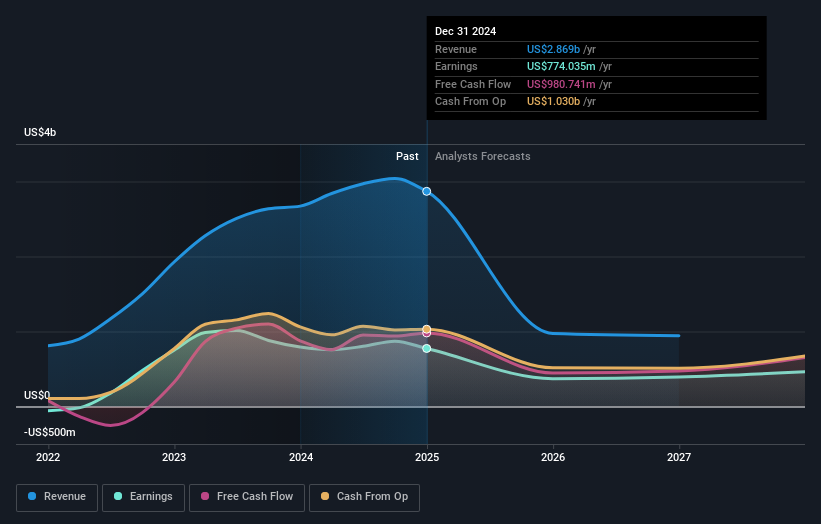Click the pink Free Cash Flow legend dot
Viewport: 821px width, 524px height.
[205, 496]
